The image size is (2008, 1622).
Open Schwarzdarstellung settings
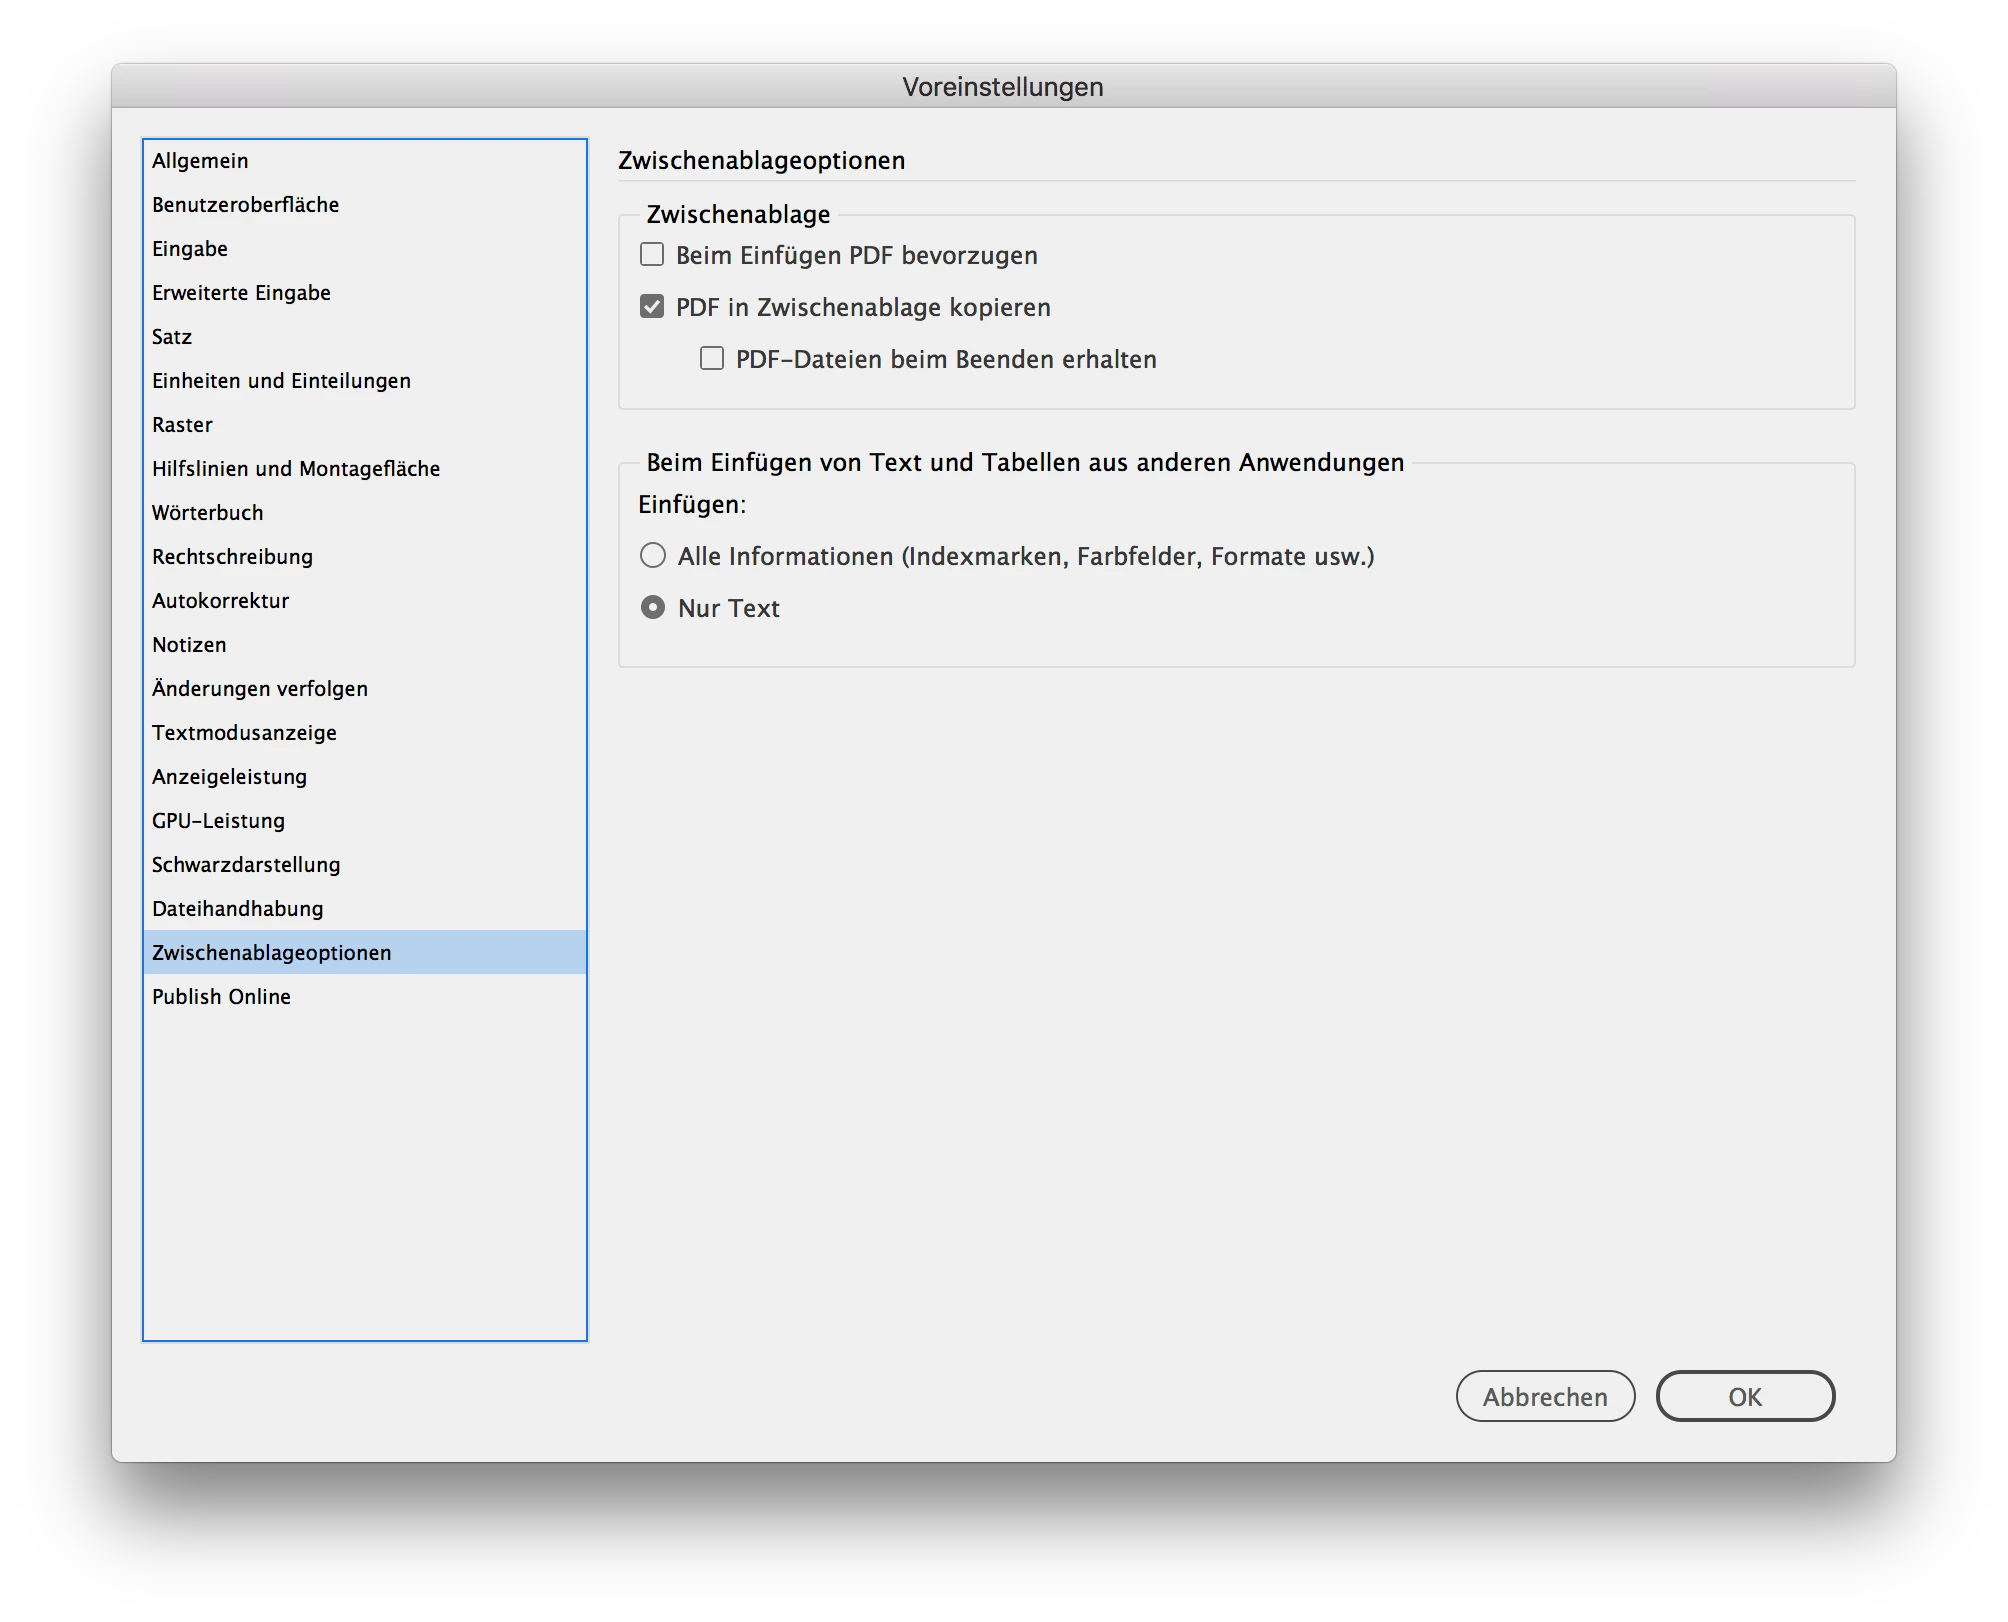(246, 865)
